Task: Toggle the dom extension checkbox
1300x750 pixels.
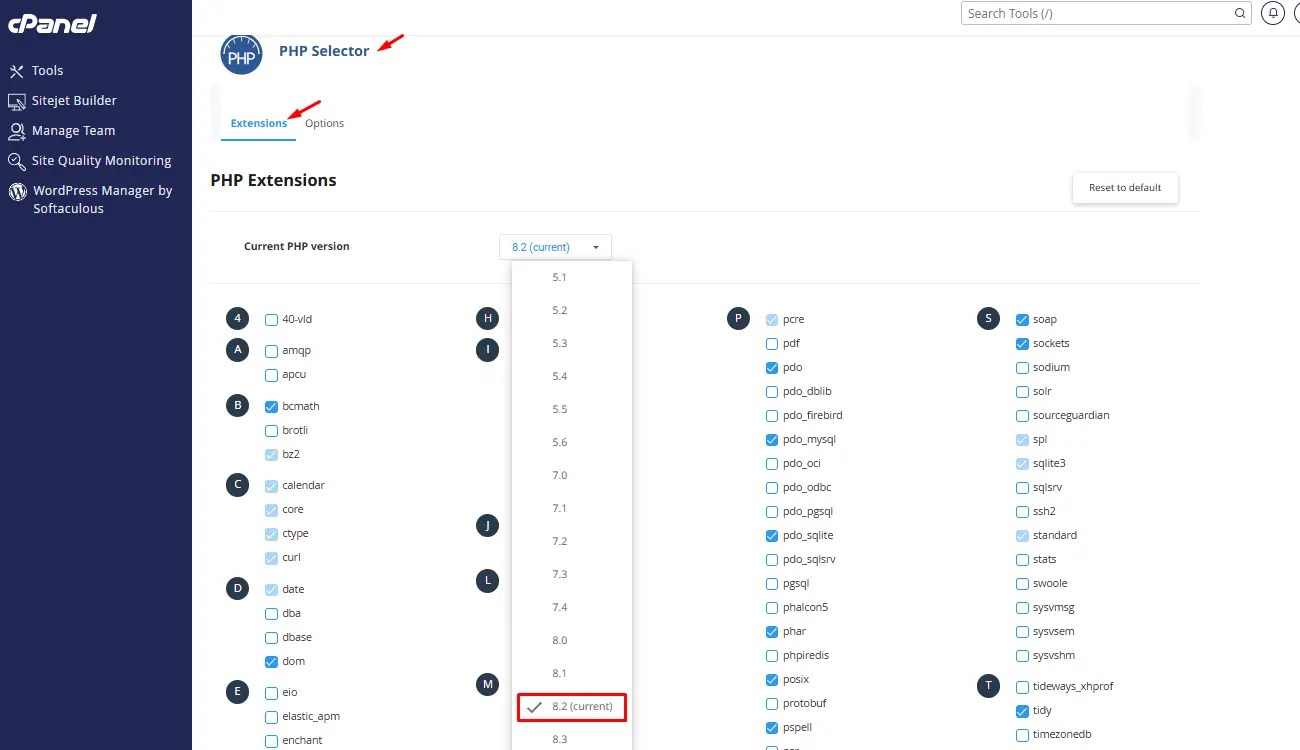Action: [x=271, y=662]
